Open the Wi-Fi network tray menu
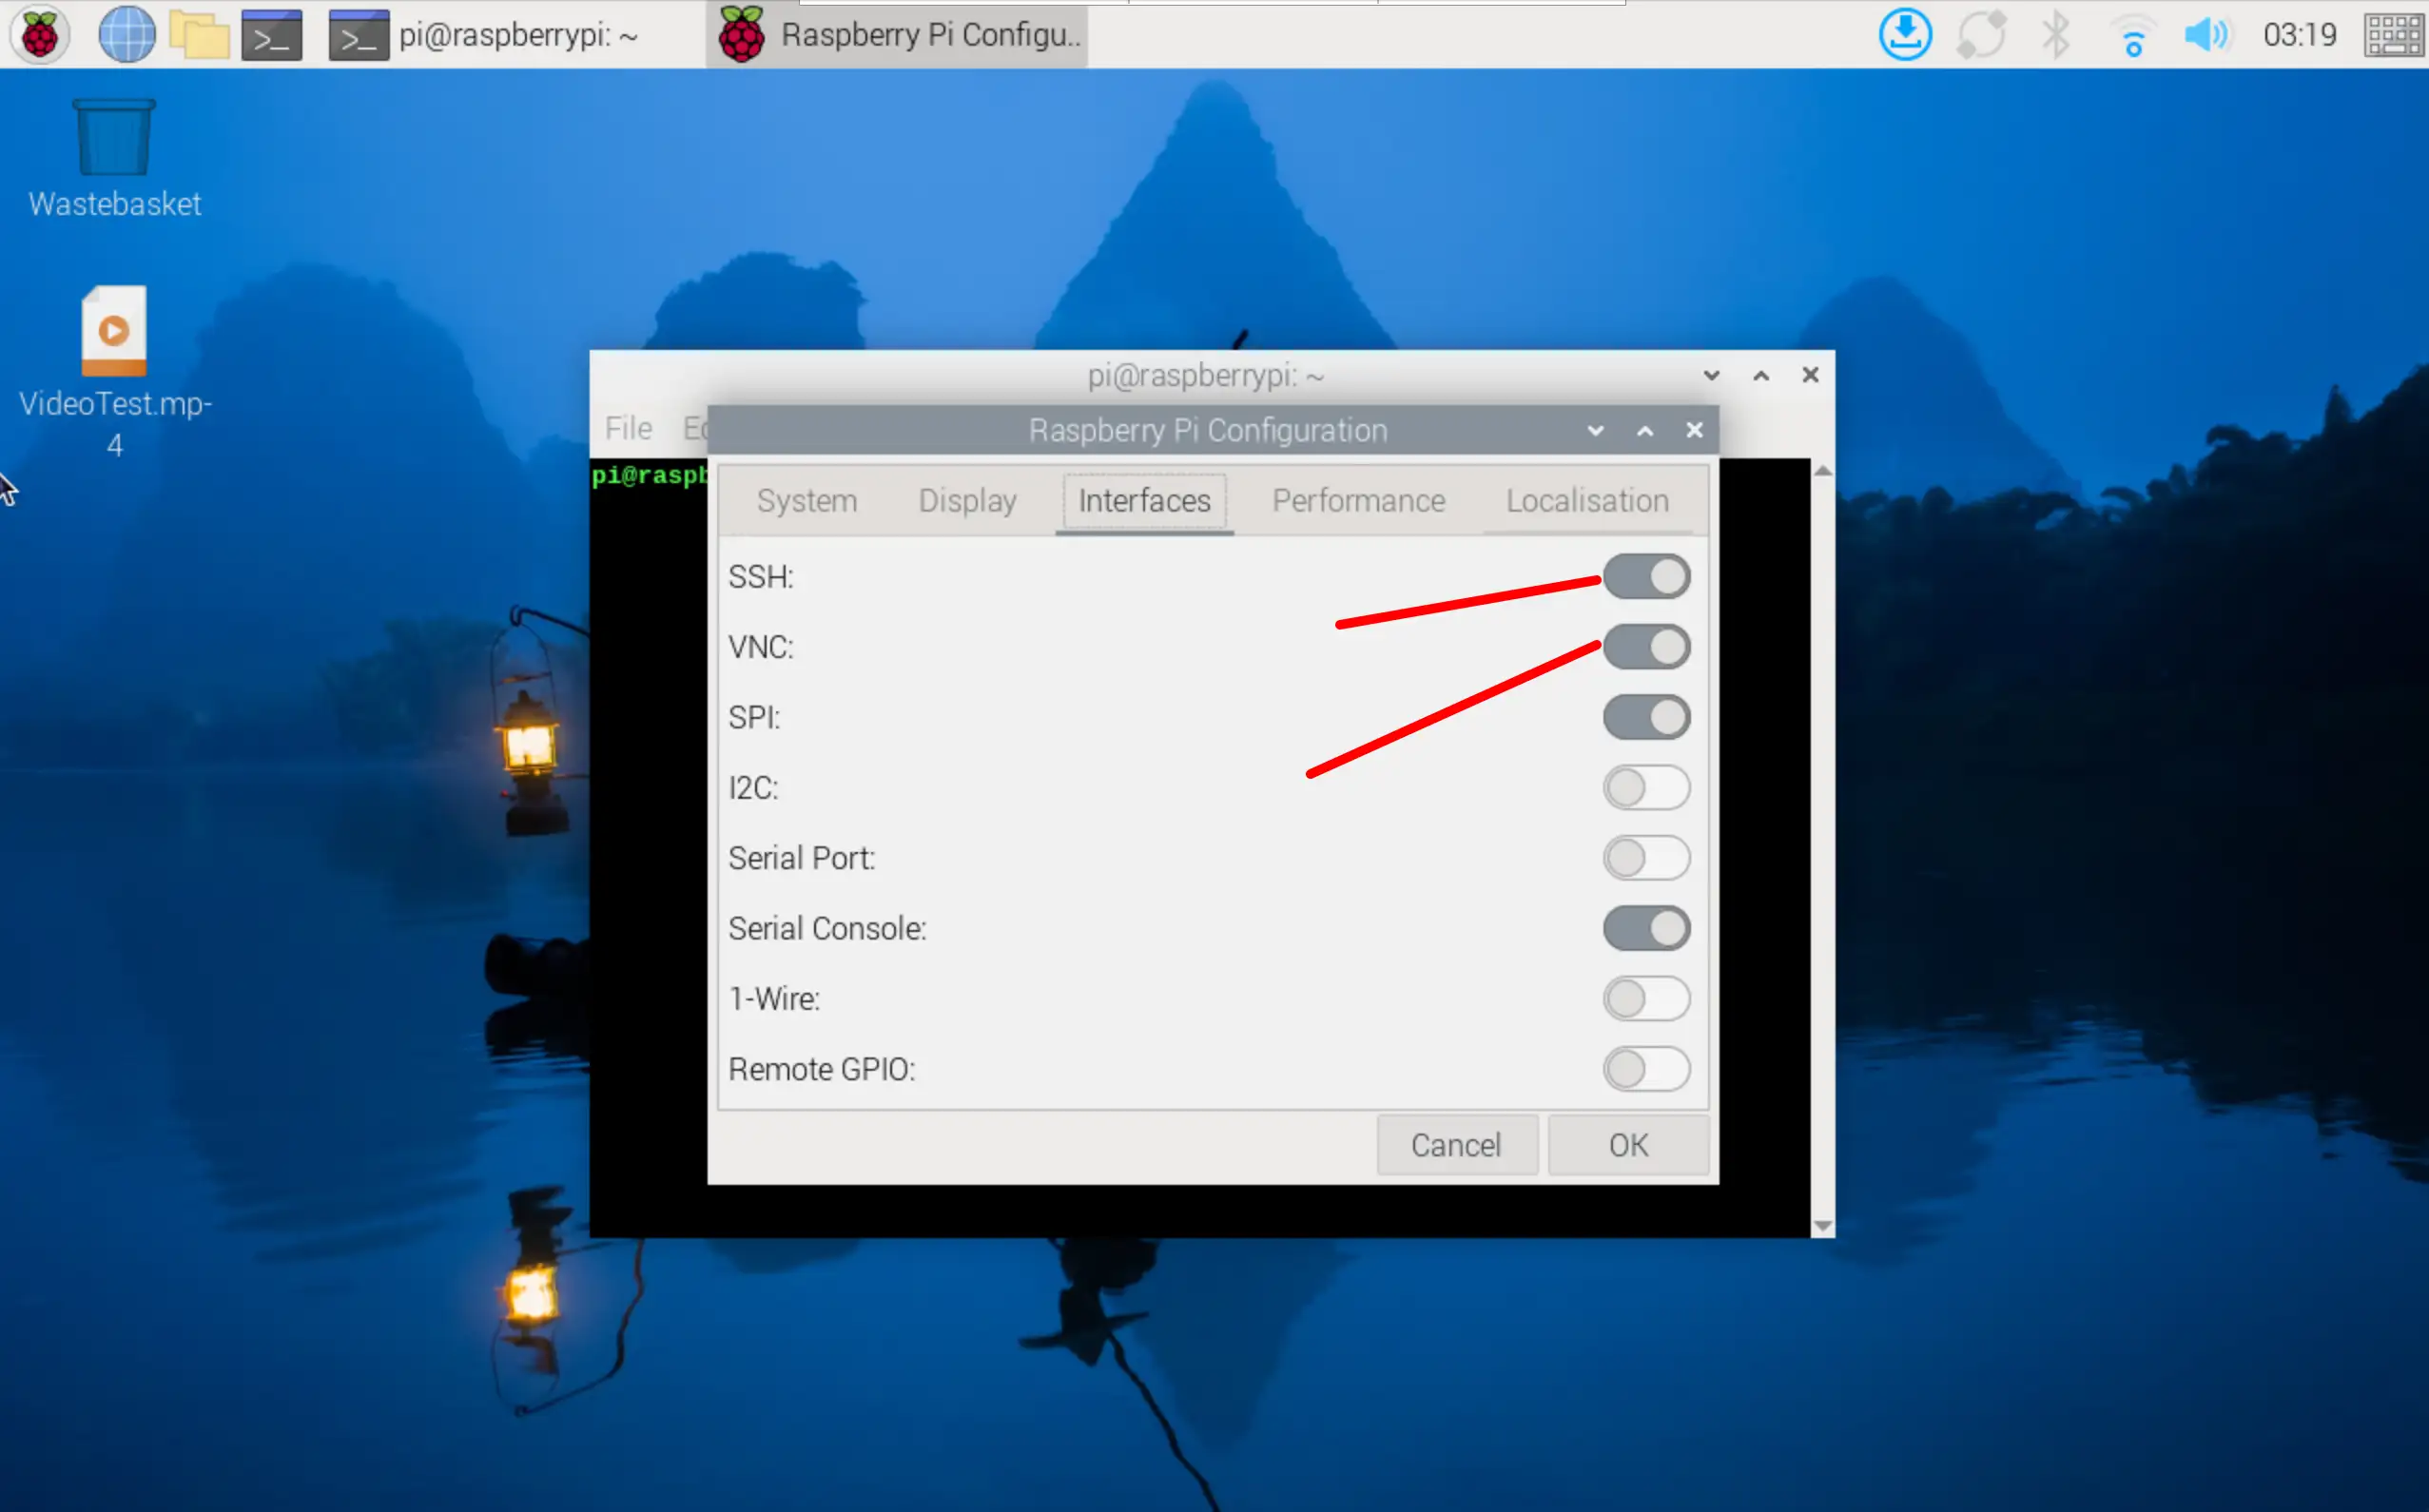This screenshot has width=2429, height=1512. pyautogui.click(x=2132, y=36)
